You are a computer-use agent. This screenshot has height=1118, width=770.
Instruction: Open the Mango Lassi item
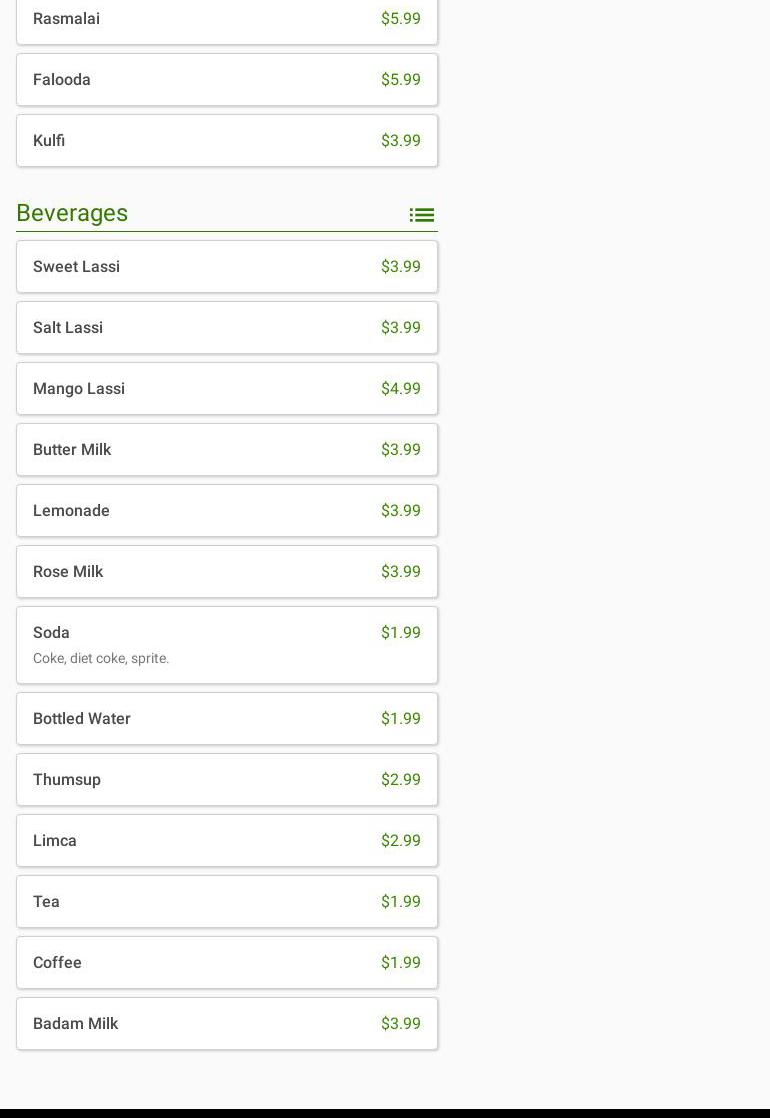227,389
